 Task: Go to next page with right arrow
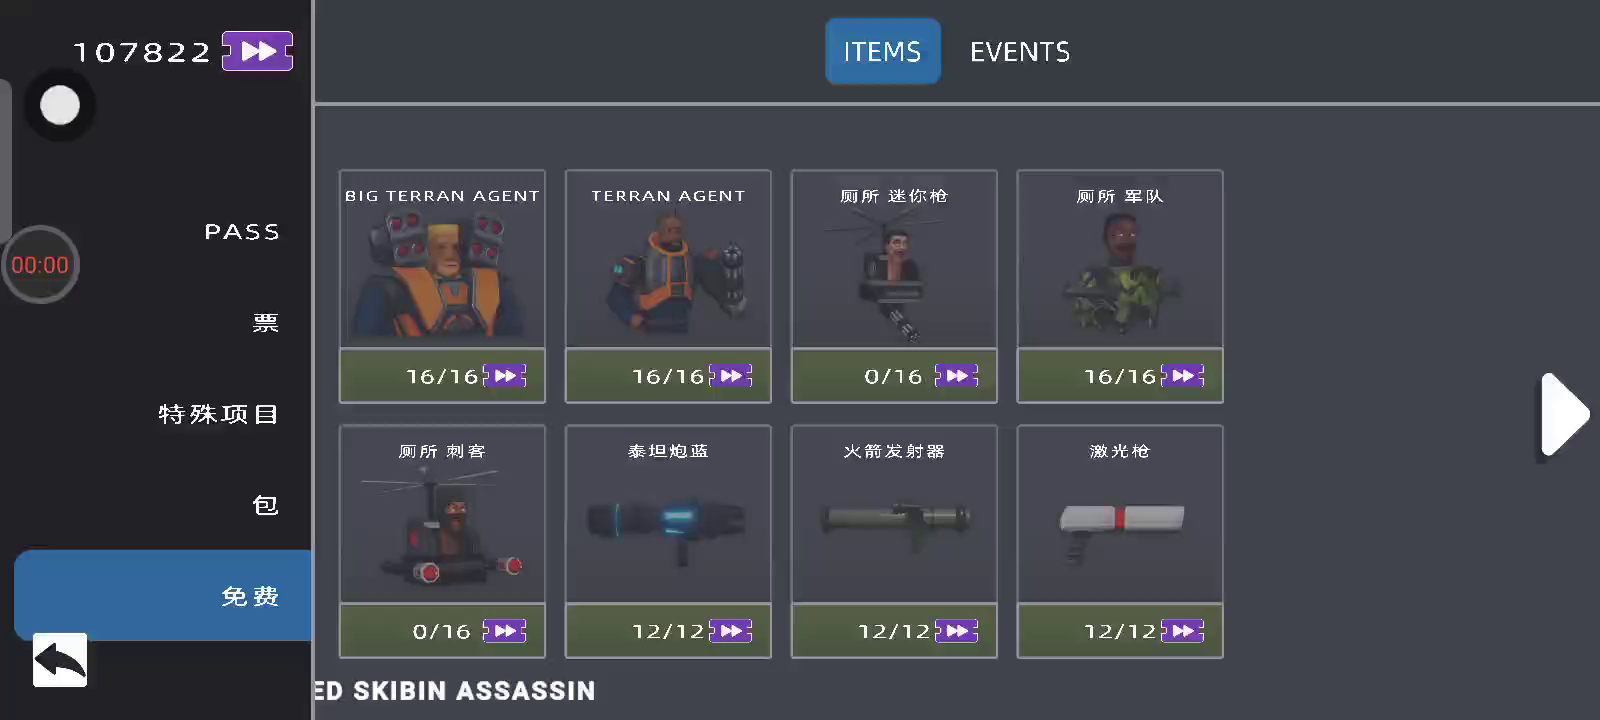click(1564, 414)
